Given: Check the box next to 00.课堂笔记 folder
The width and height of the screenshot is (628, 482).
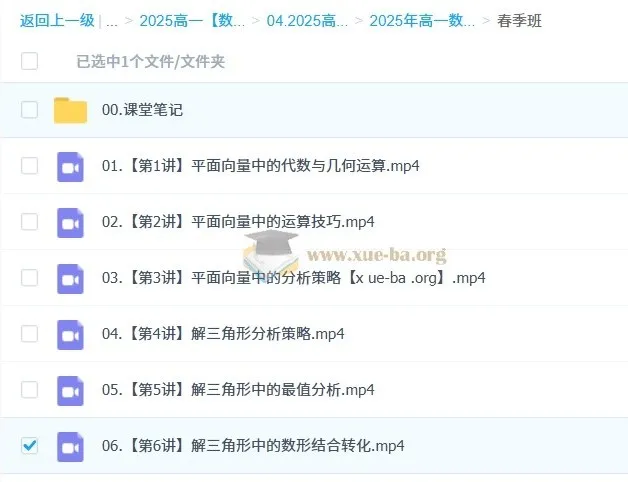Looking at the screenshot, I should pyautogui.click(x=29, y=110).
